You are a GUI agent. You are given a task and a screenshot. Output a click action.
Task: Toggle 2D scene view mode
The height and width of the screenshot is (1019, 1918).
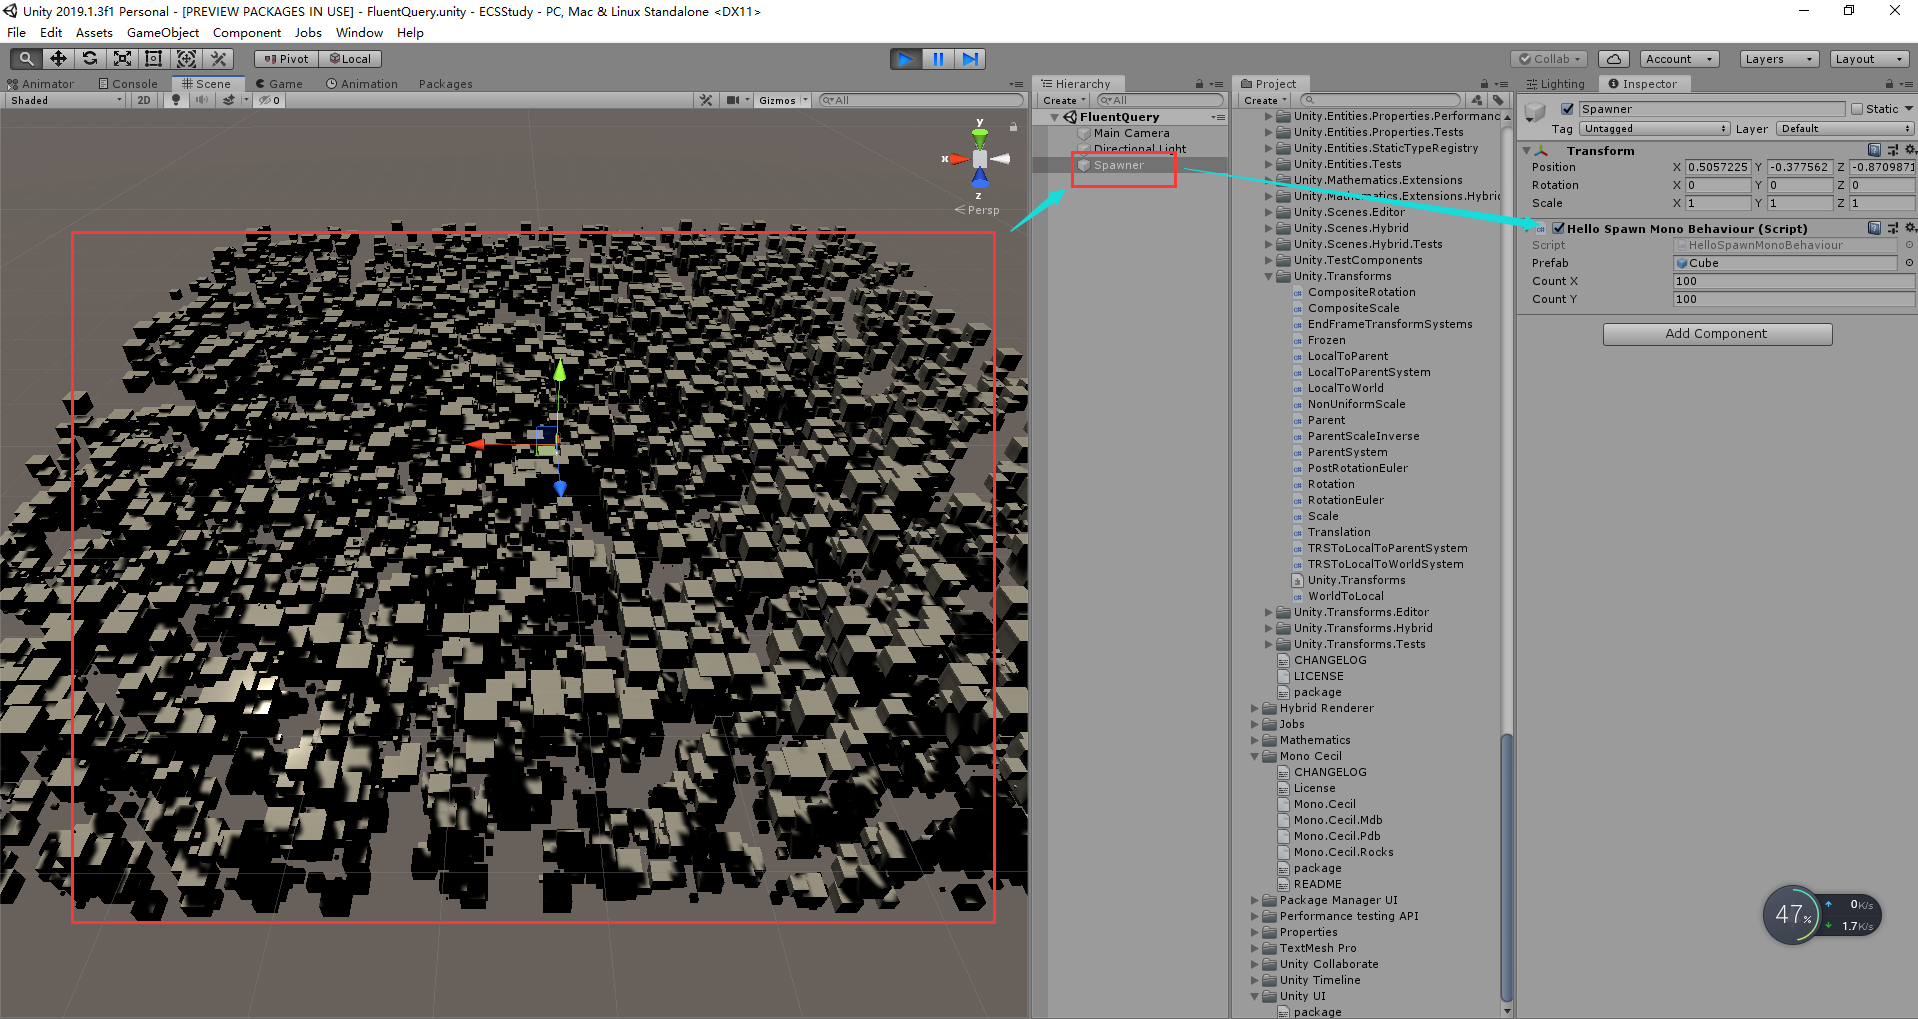(x=144, y=100)
